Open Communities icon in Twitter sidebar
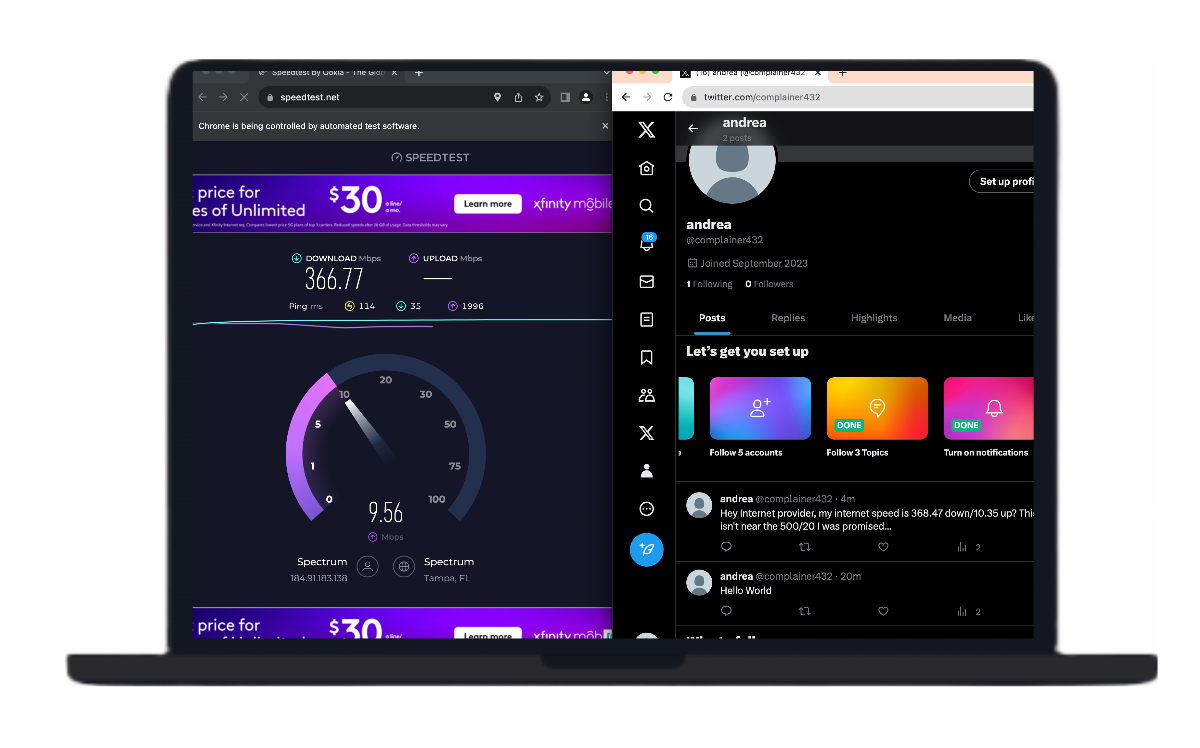Image resolution: width=1200 pixels, height=748 pixels. click(646, 395)
